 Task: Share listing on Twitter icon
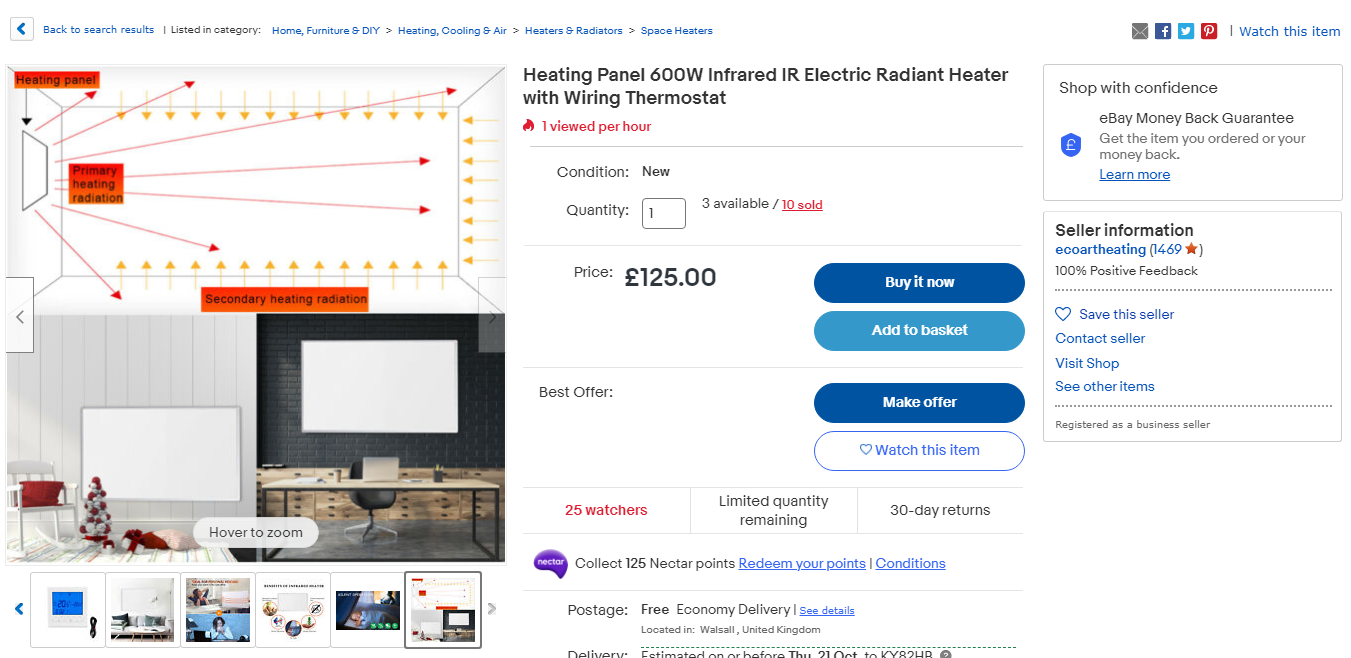(1186, 31)
